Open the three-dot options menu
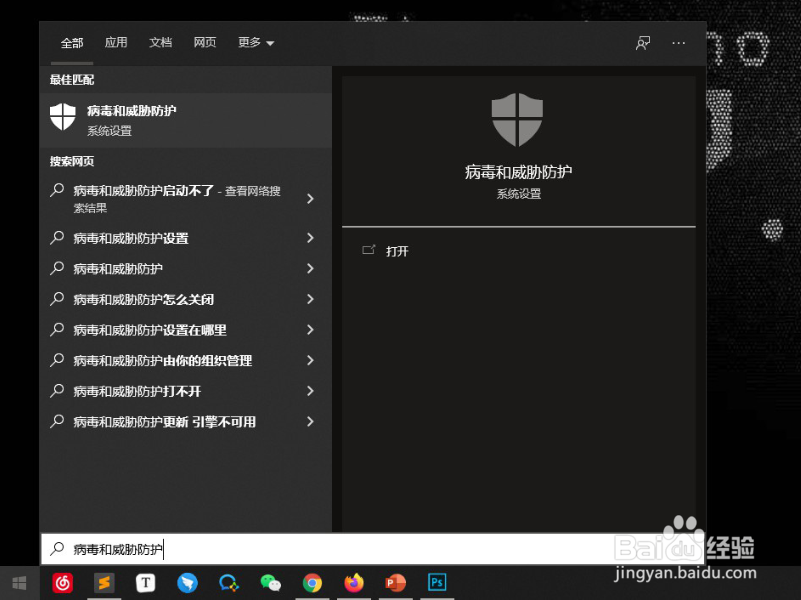801x600 pixels. [678, 43]
